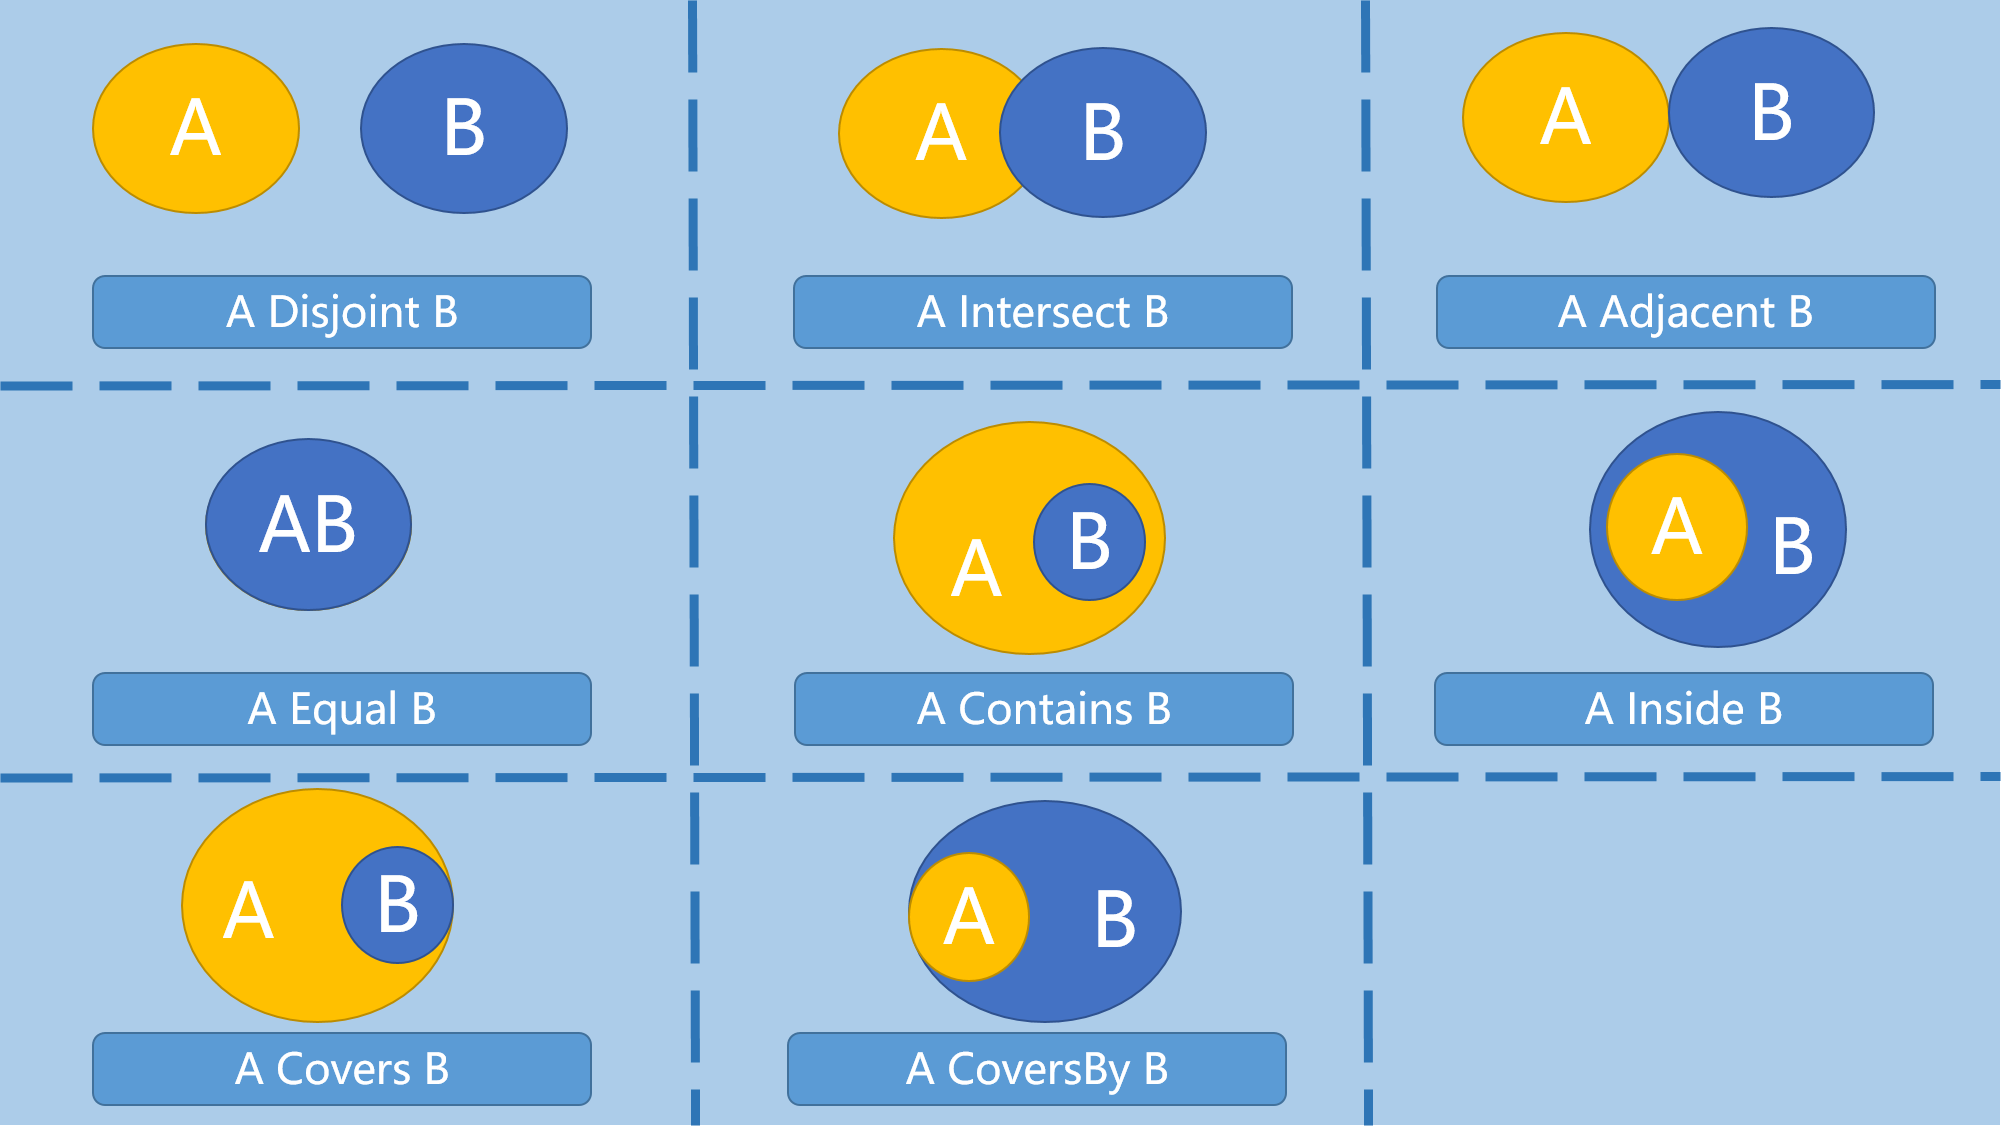Screen dimensions: 2005x1130
Task: Click small blue circle B in Contains diagram
Action: [x=1089, y=542]
